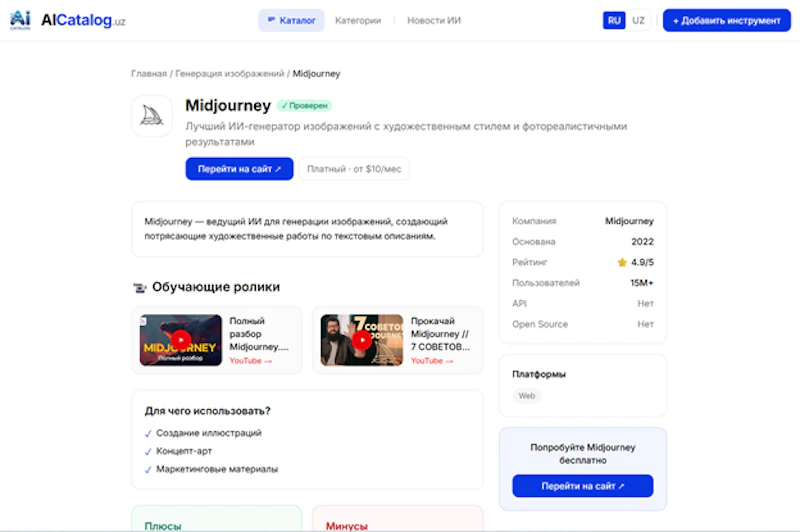Click the Midjourney page title
The width and height of the screenshot is (800, 532).
[x=228, y=105]
